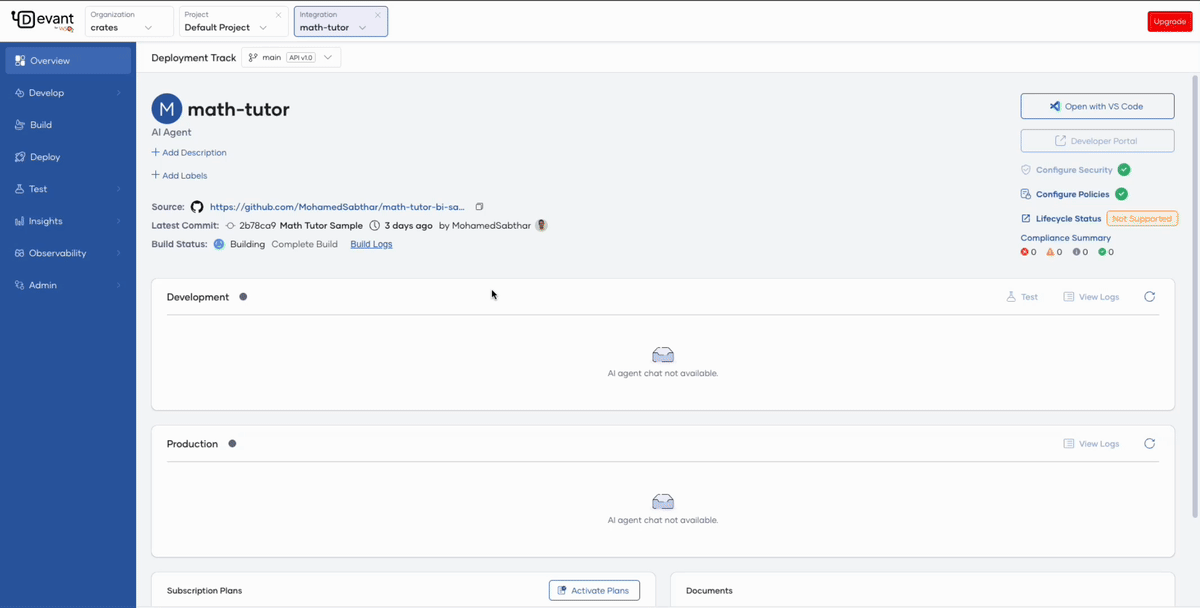1200x608 pixels.
Task: Click the Test flask sidebar icon
Action: pyautogui.click(x=20, y=189)
